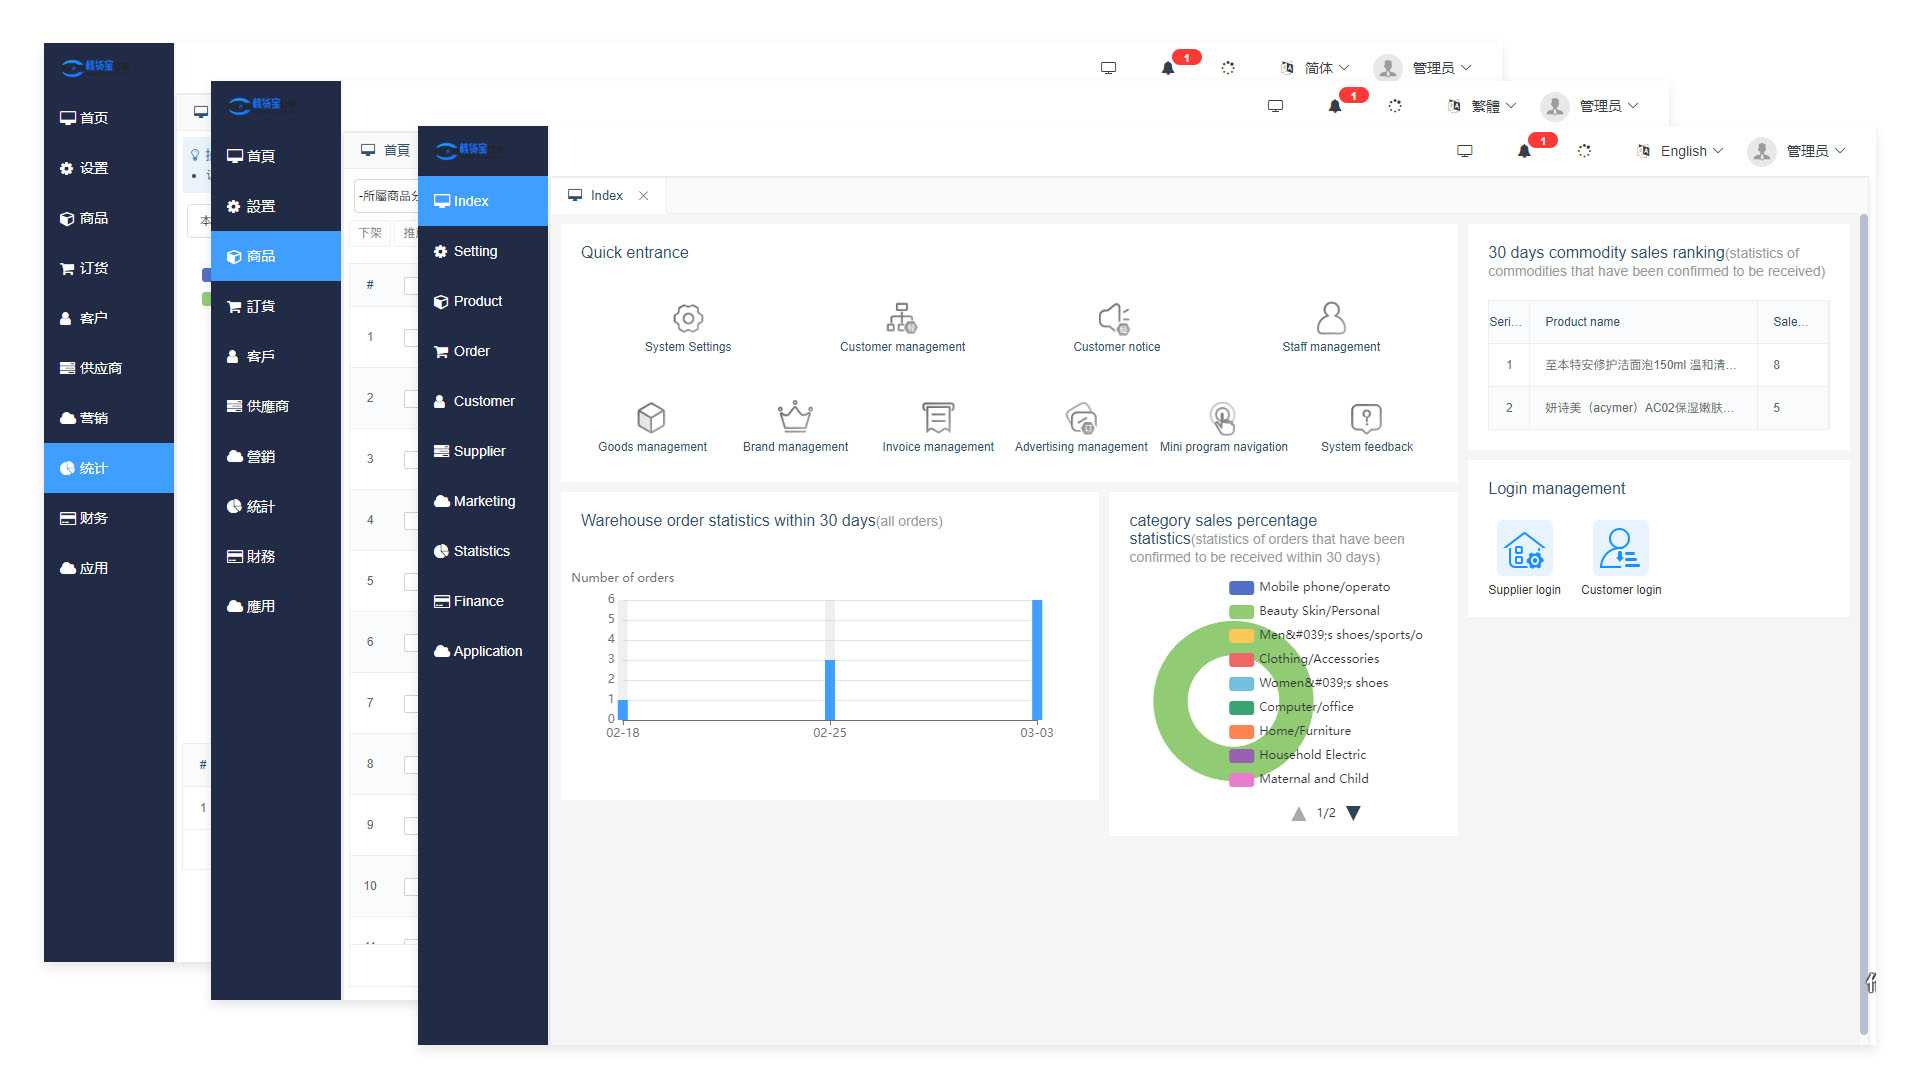The height and width of the screenshot is (1080, 1920).
Task: Open the System Settings quick entrance icon
Action: (x=688, y=319)
